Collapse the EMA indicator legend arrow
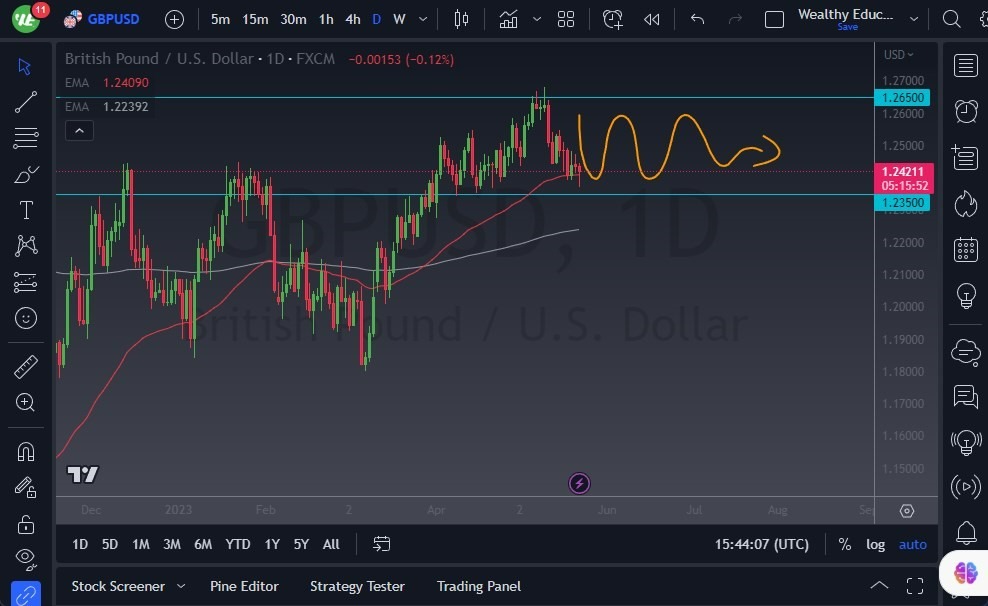The height and width of the screenshot is (606, 988). (79, 130)
